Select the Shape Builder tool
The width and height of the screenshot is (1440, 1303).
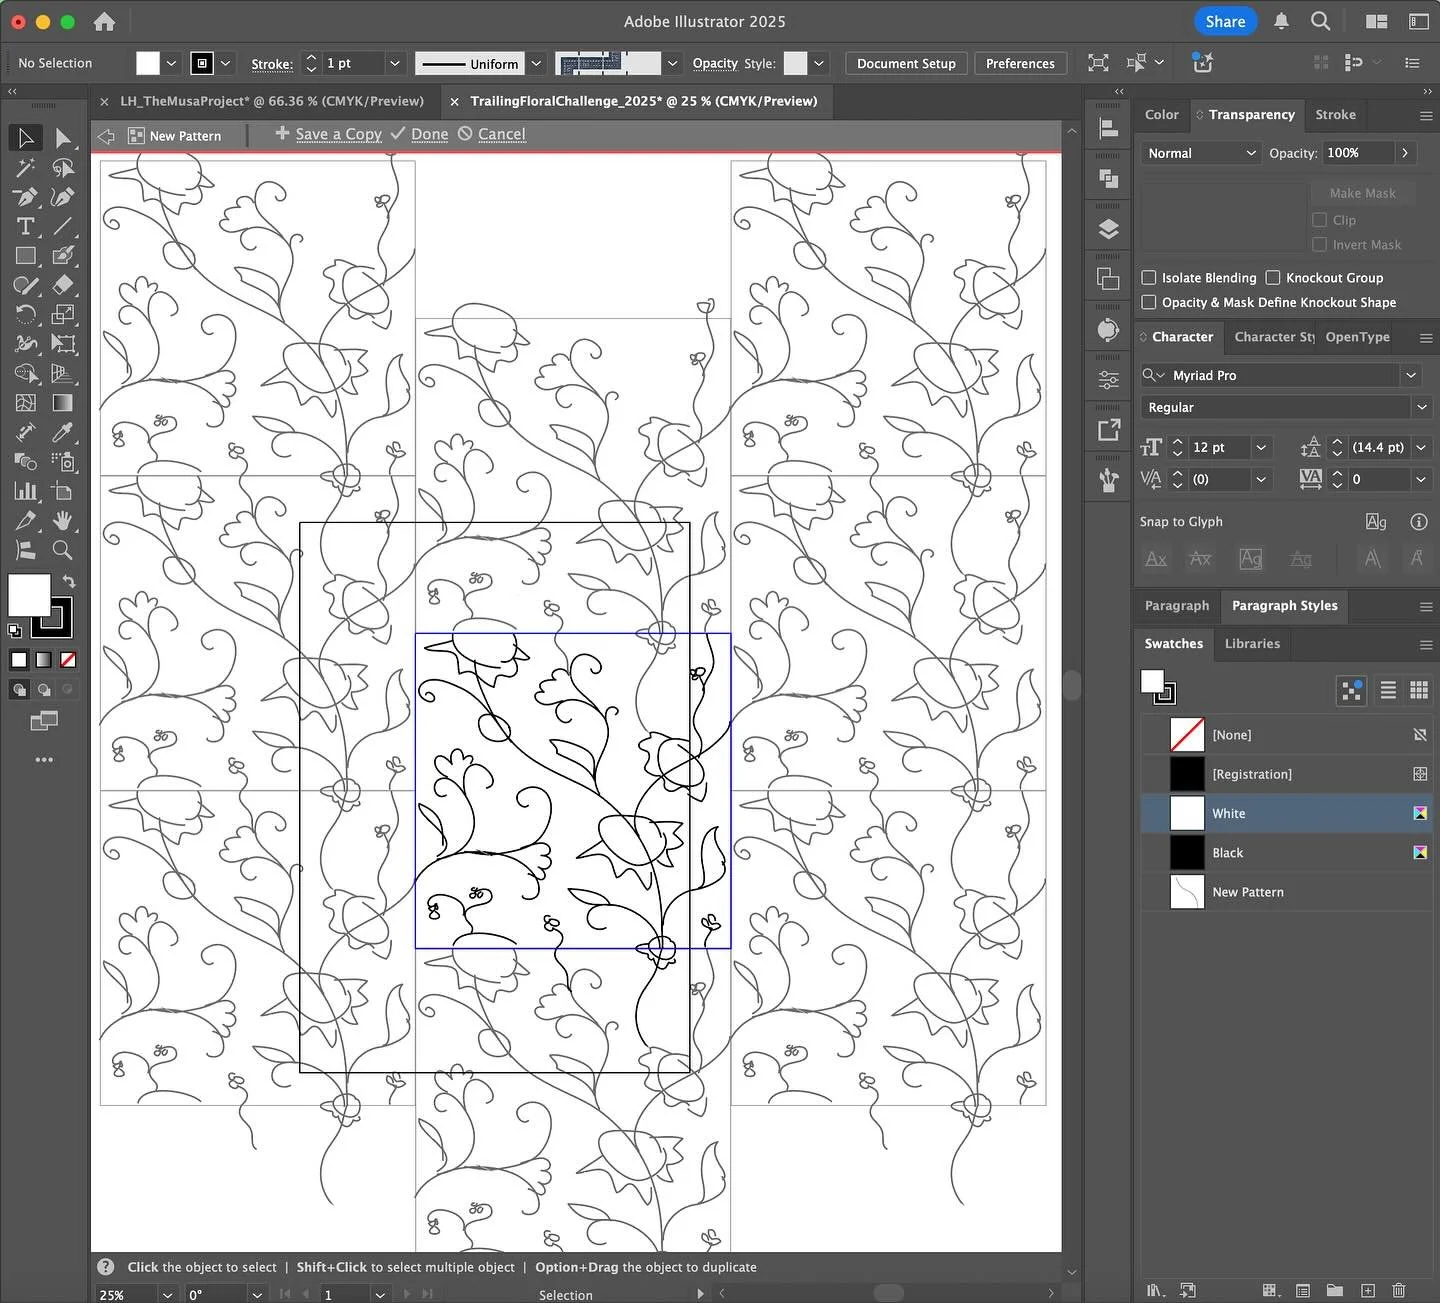26,373
